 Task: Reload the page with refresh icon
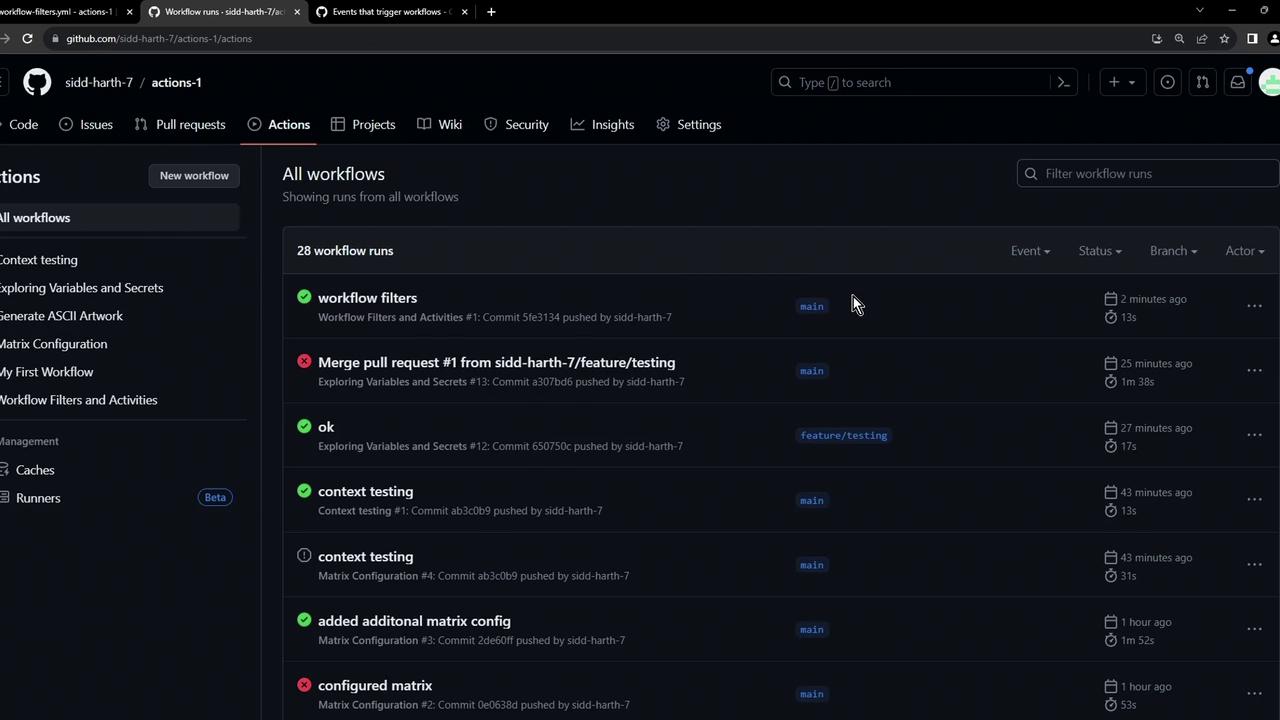(x=27, y=38)
